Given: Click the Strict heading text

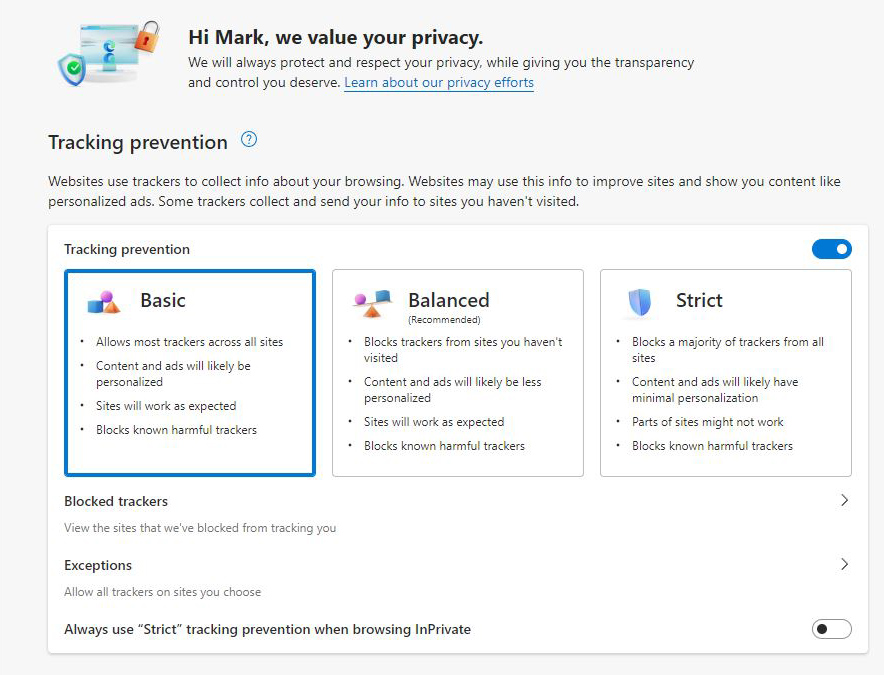Looking at the screenshot, I should (x=699, y=300).
